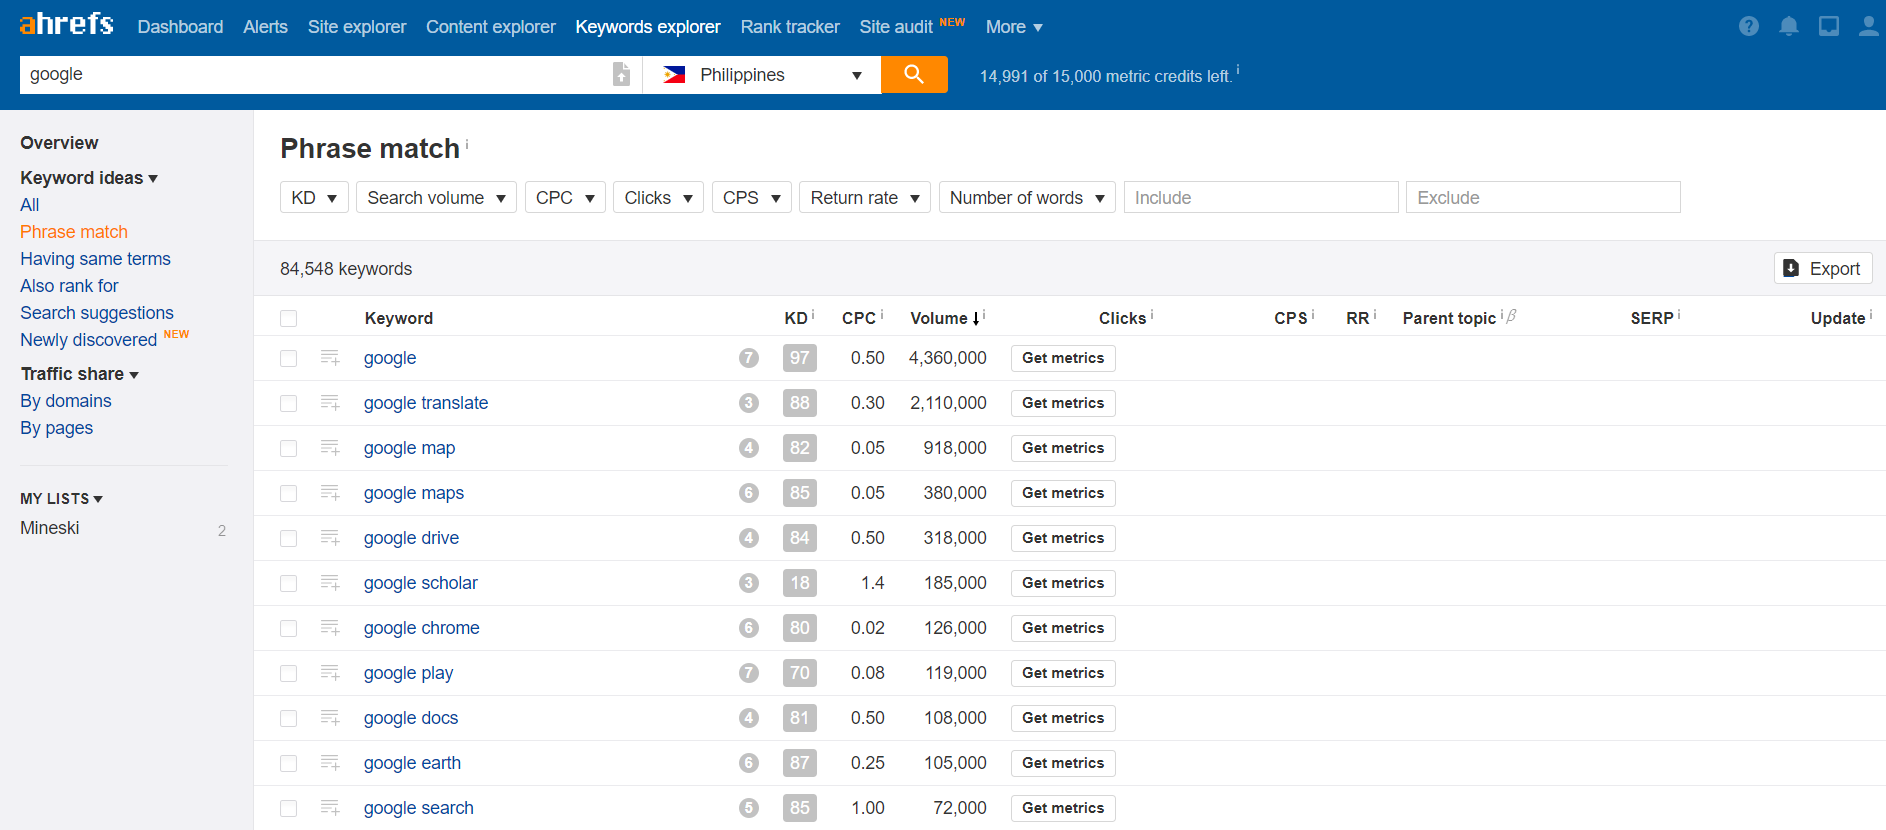Tick the checkbox for google map keyword
Screen dimensions: 1886x830
click(289, 448)
